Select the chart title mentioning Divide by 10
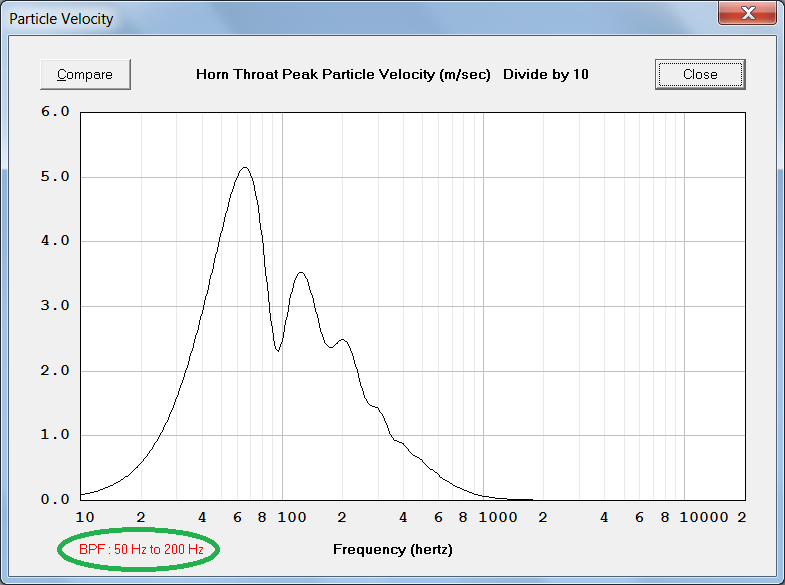This screenshot has height=585, width=785. coord(392,74)
